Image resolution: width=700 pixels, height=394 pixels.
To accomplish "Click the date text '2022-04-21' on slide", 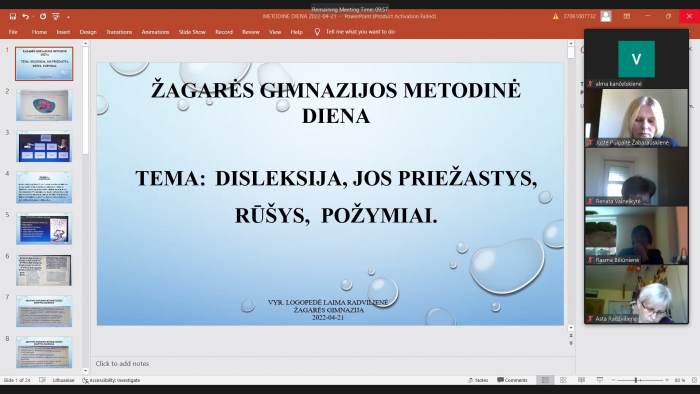I will pos(328,318).
